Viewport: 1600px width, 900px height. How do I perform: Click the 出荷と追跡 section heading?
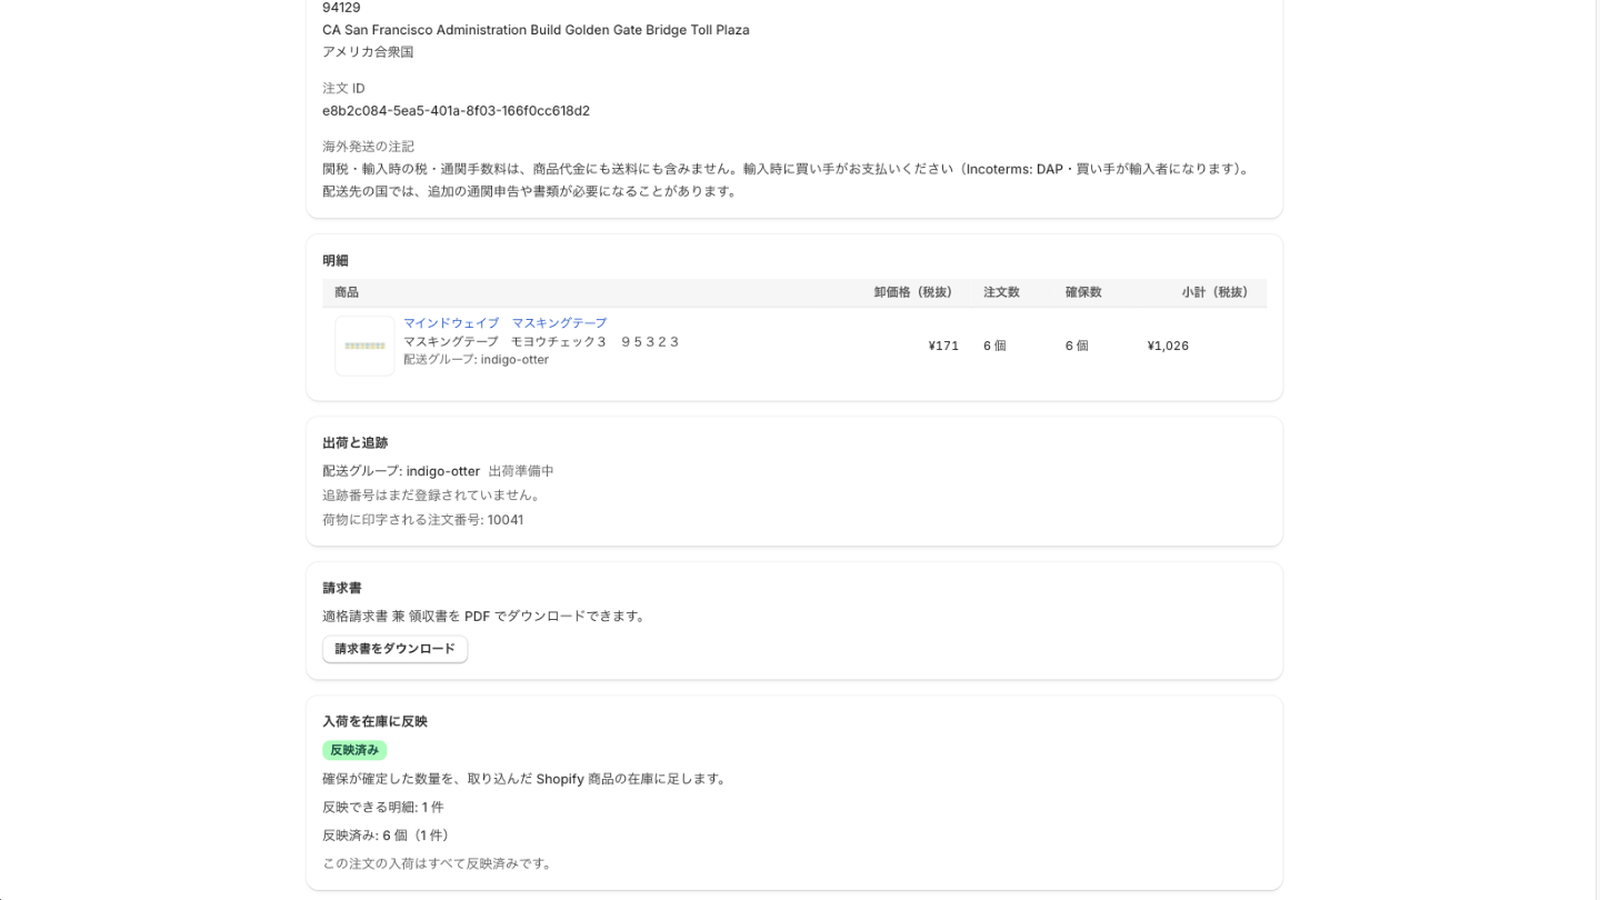pos(355,442)
